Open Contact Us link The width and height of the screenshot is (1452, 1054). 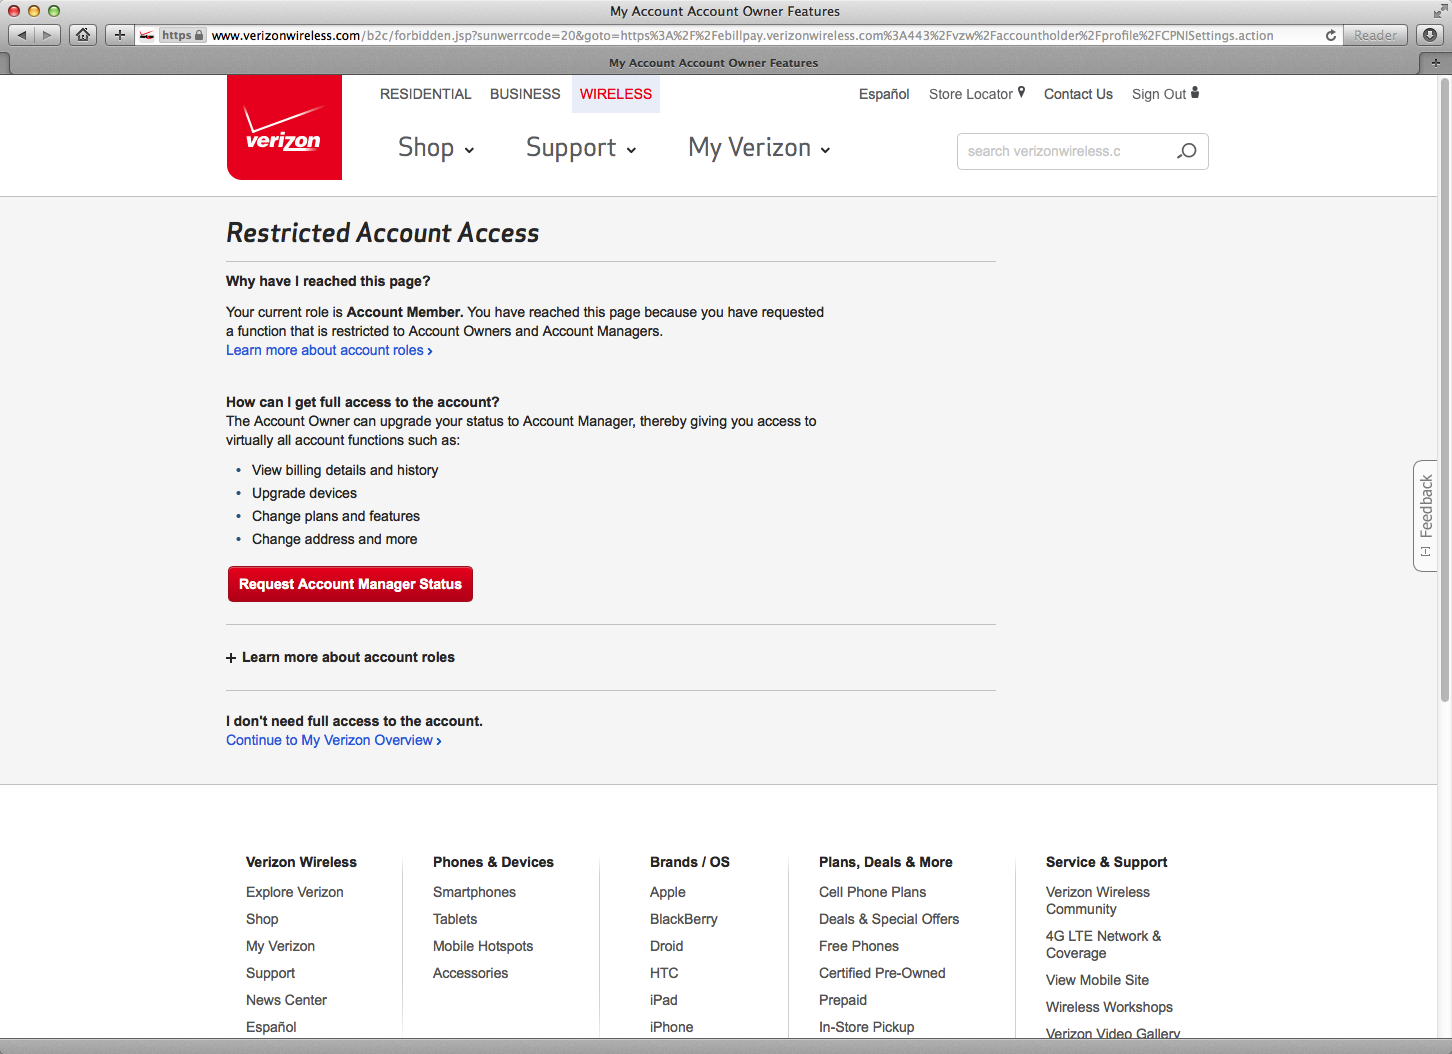1078,94
